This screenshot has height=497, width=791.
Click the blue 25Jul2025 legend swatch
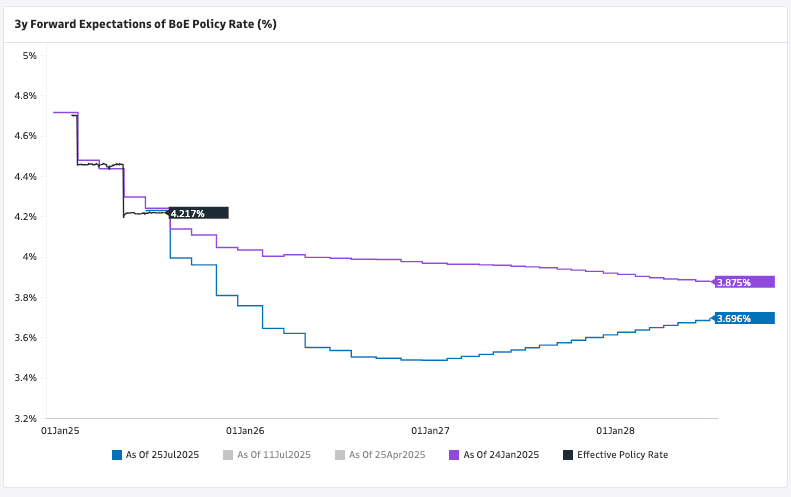pos(118,455)
